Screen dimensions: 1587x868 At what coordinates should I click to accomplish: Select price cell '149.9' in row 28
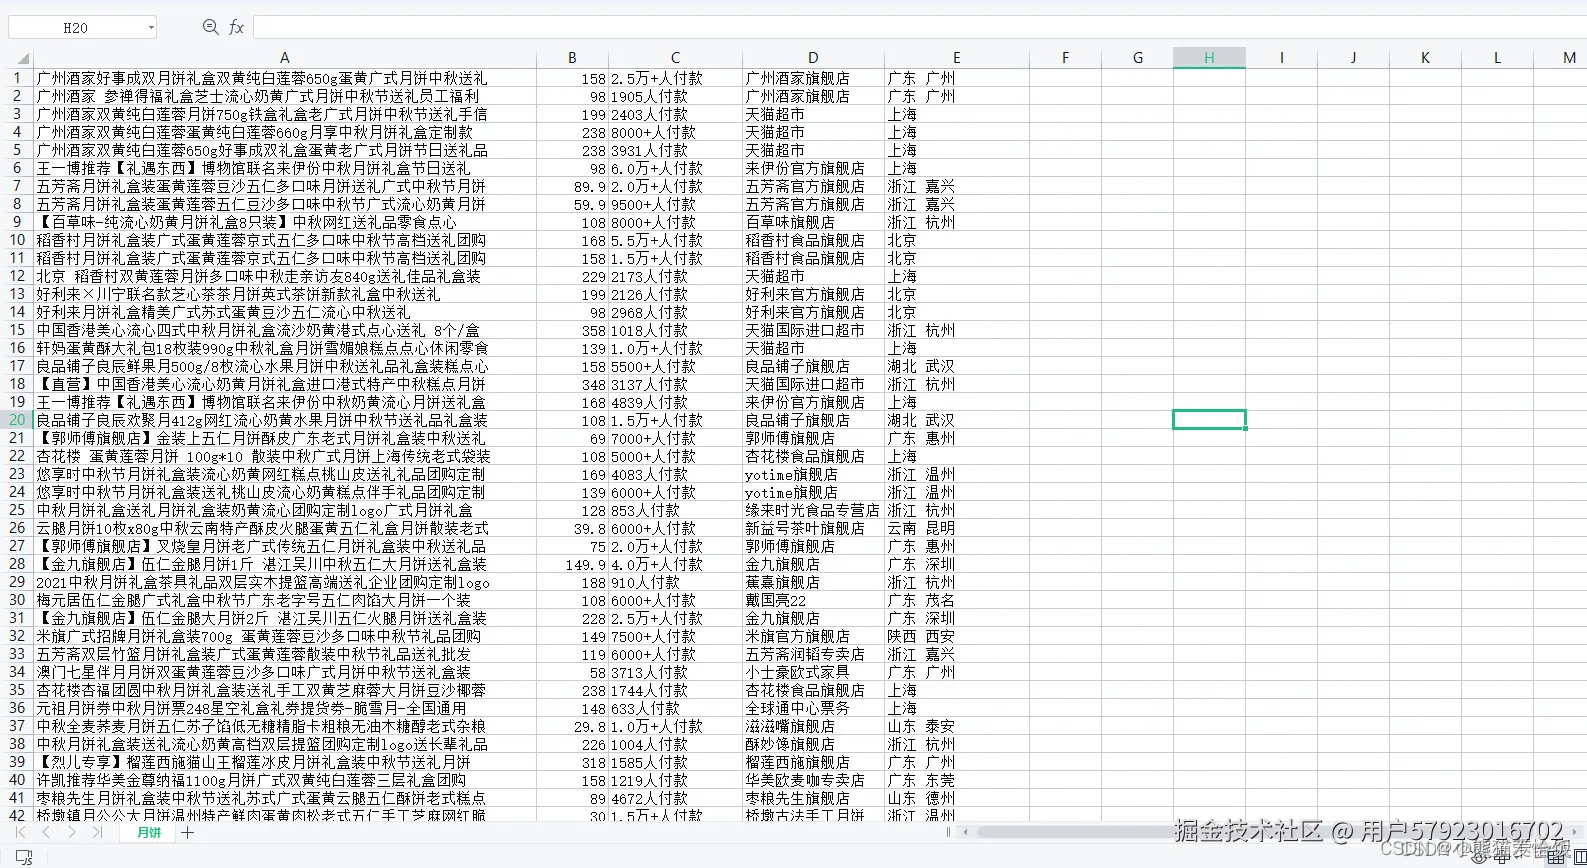tap(572, 564)
